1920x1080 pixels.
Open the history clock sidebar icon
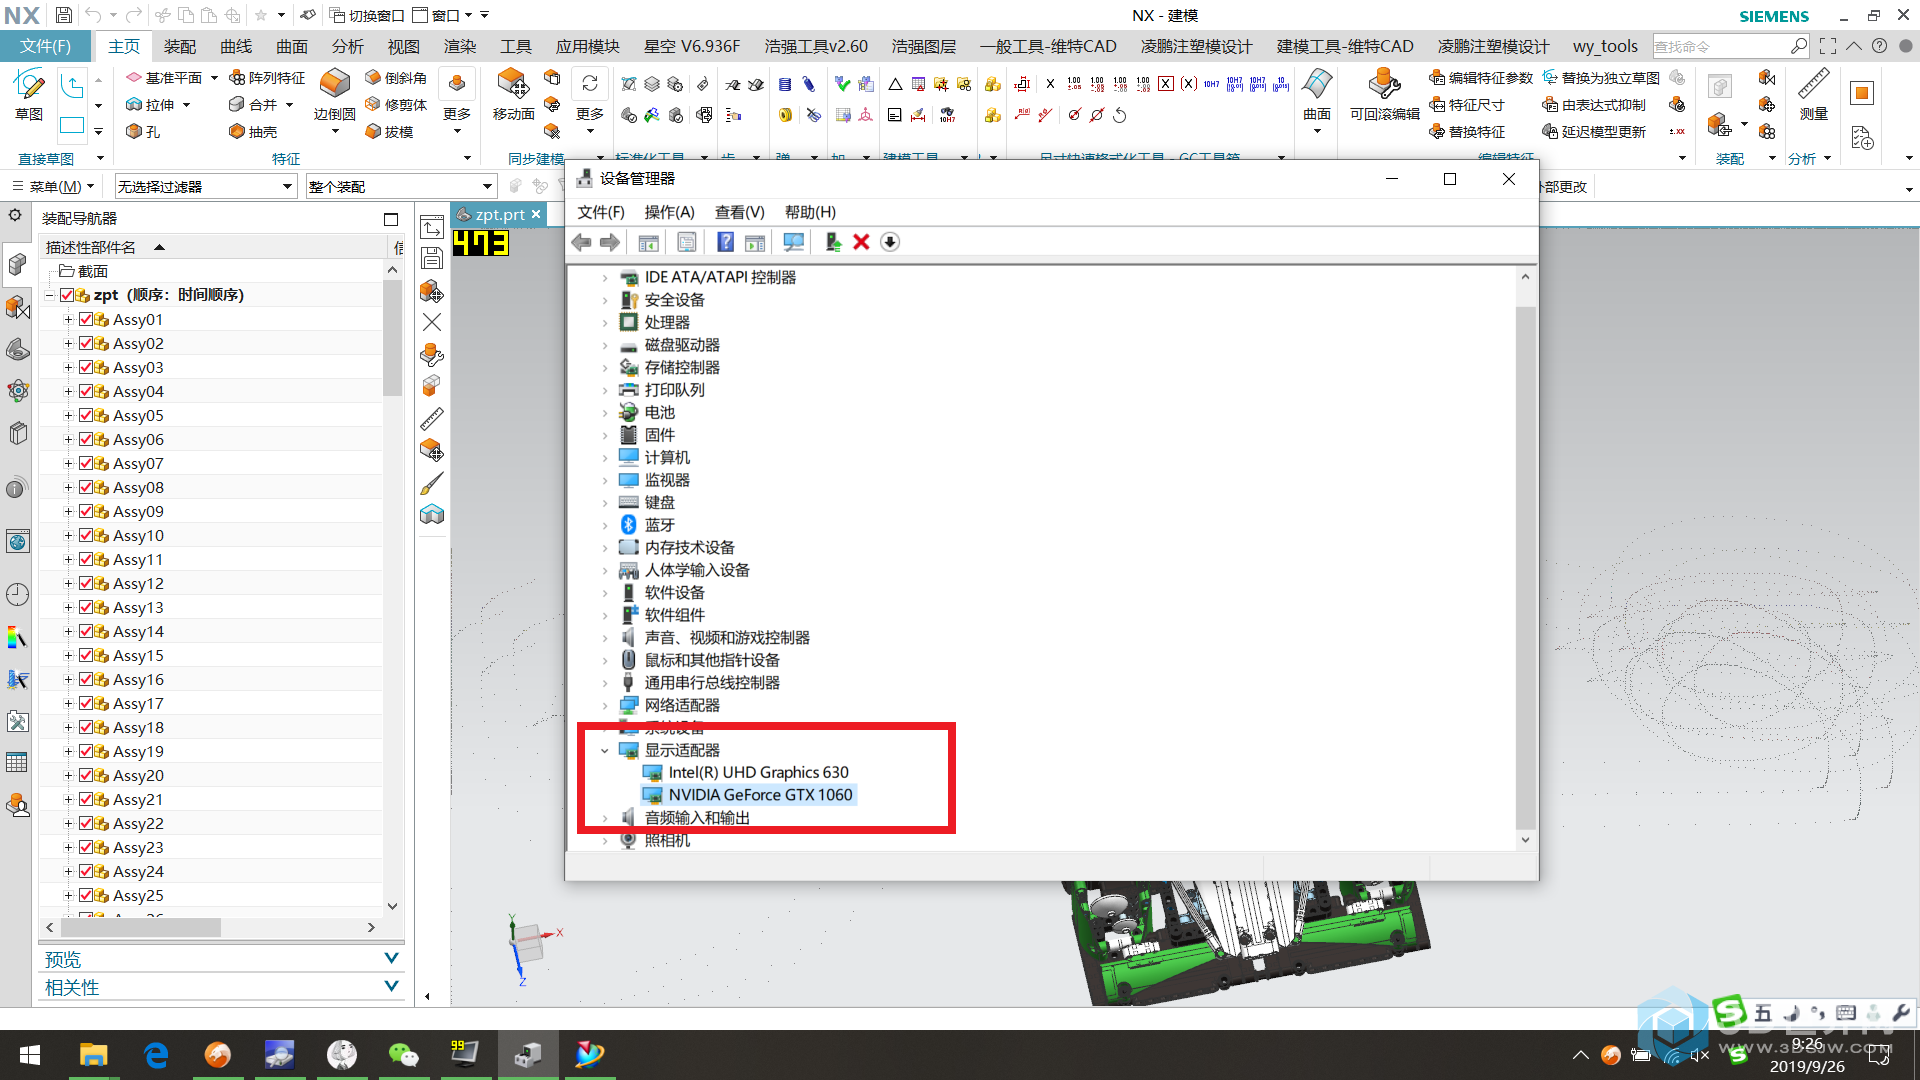pyautogui.click(x=17, y=595)
